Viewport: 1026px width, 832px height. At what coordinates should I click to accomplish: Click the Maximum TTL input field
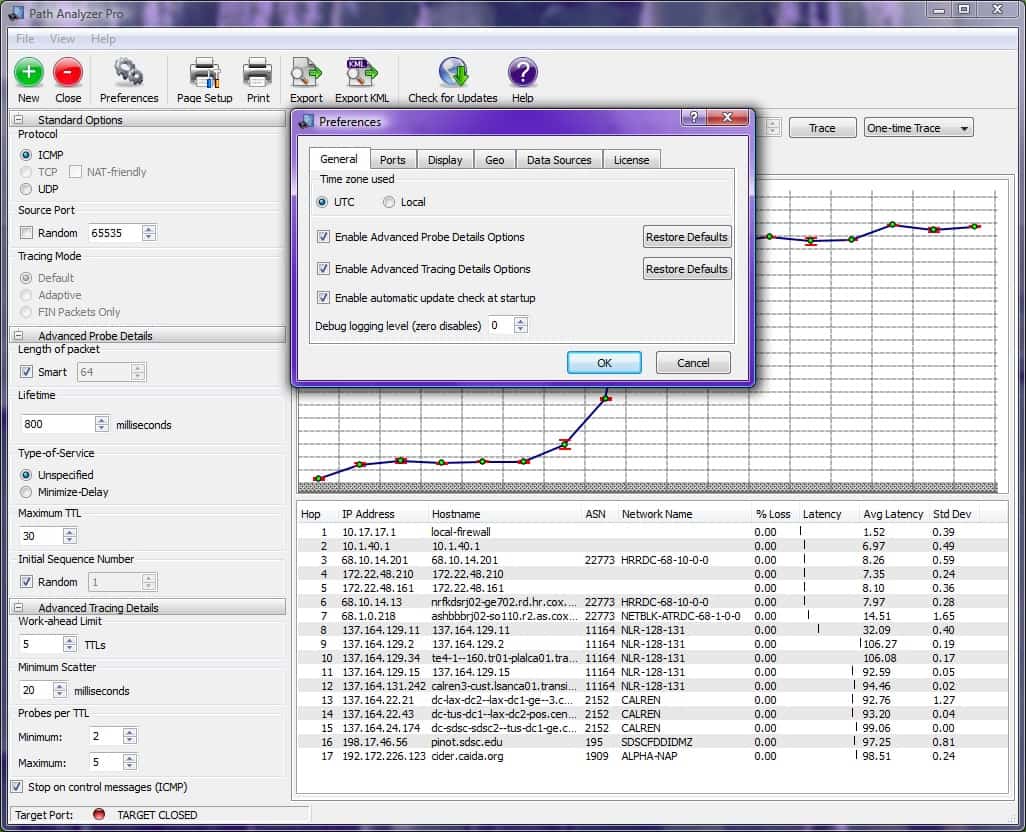[x=41, y=536]
